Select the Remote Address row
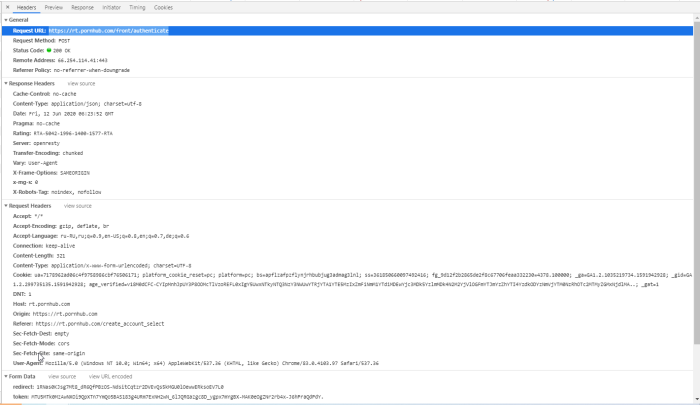The height and width of the screenshot is (405, 700). (60, 60)
